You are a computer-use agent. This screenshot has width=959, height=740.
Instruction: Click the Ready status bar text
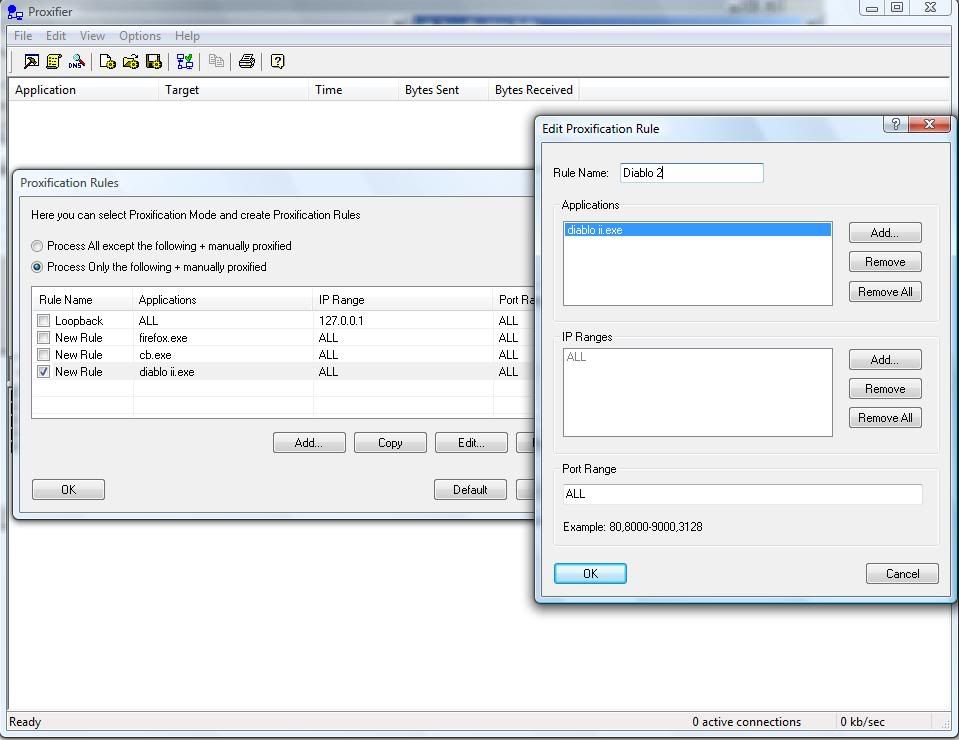click(x=25, y=722)
